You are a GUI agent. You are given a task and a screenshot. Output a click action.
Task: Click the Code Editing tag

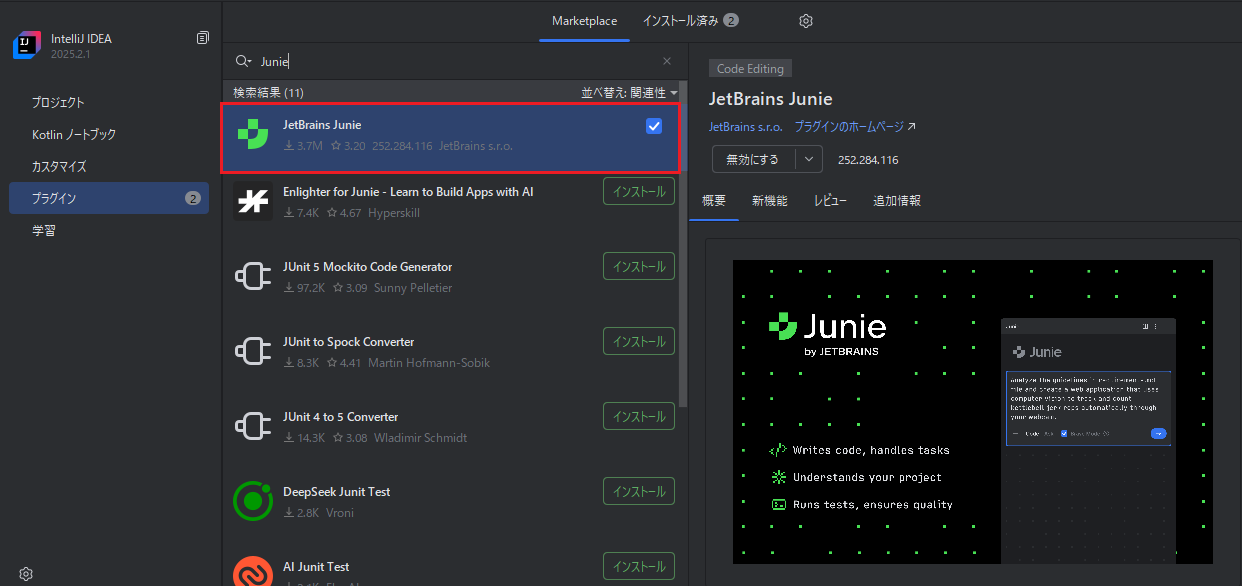pyautogui.click(x=751, y=69)
